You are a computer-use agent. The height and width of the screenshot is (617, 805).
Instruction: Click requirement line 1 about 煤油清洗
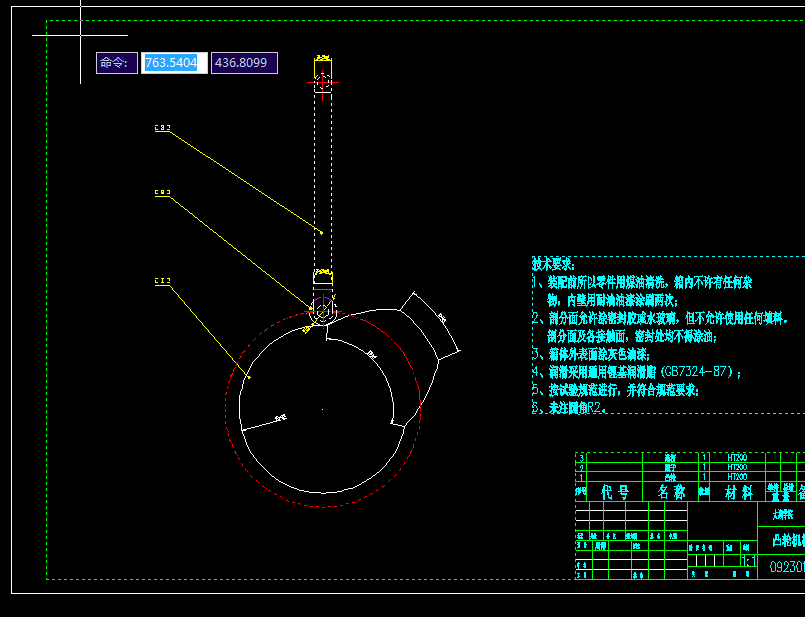pyautogui.click(x=642, y=282)
